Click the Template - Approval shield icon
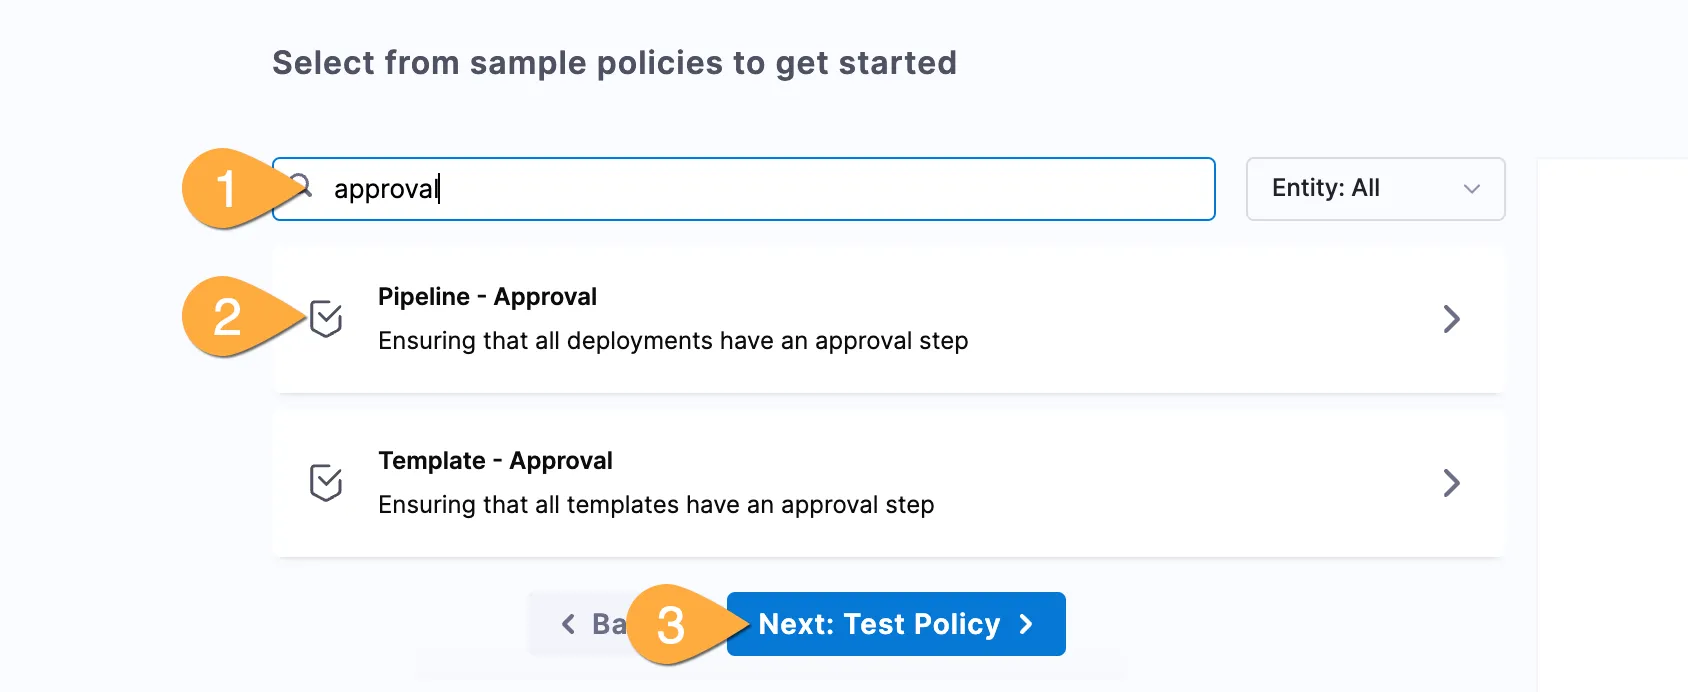Viewport: 1688px width, 692px height. point(326,483)
